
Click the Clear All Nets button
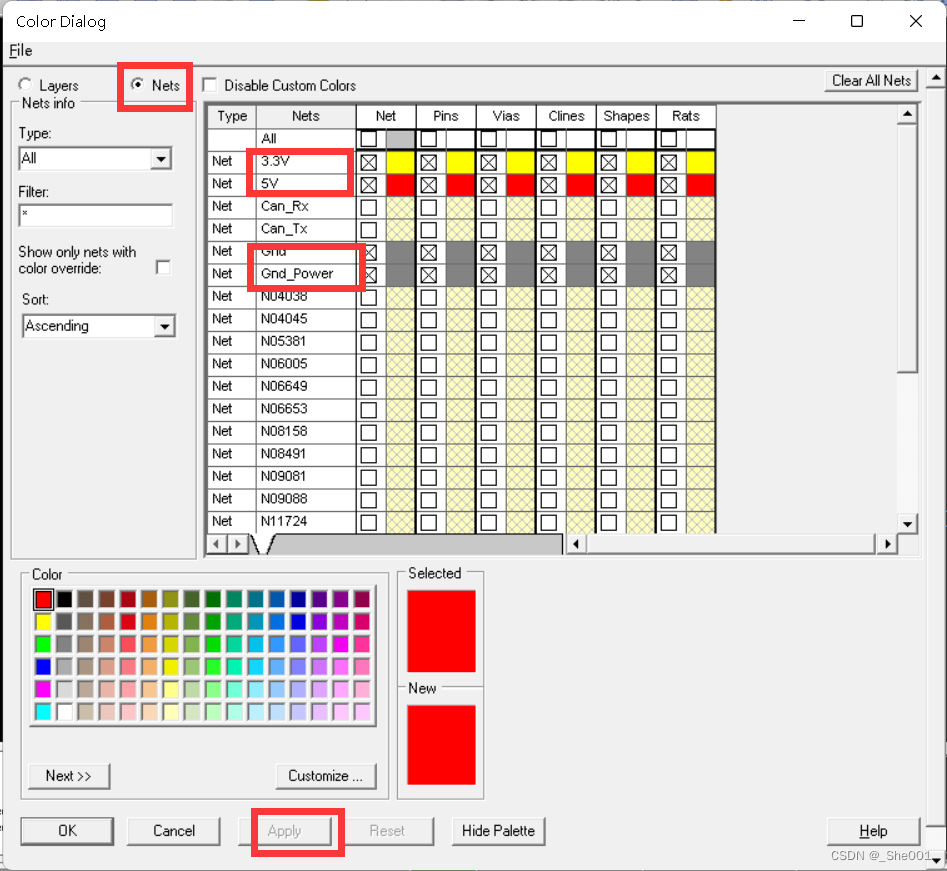pyautogui.click(x=871, y=81)
